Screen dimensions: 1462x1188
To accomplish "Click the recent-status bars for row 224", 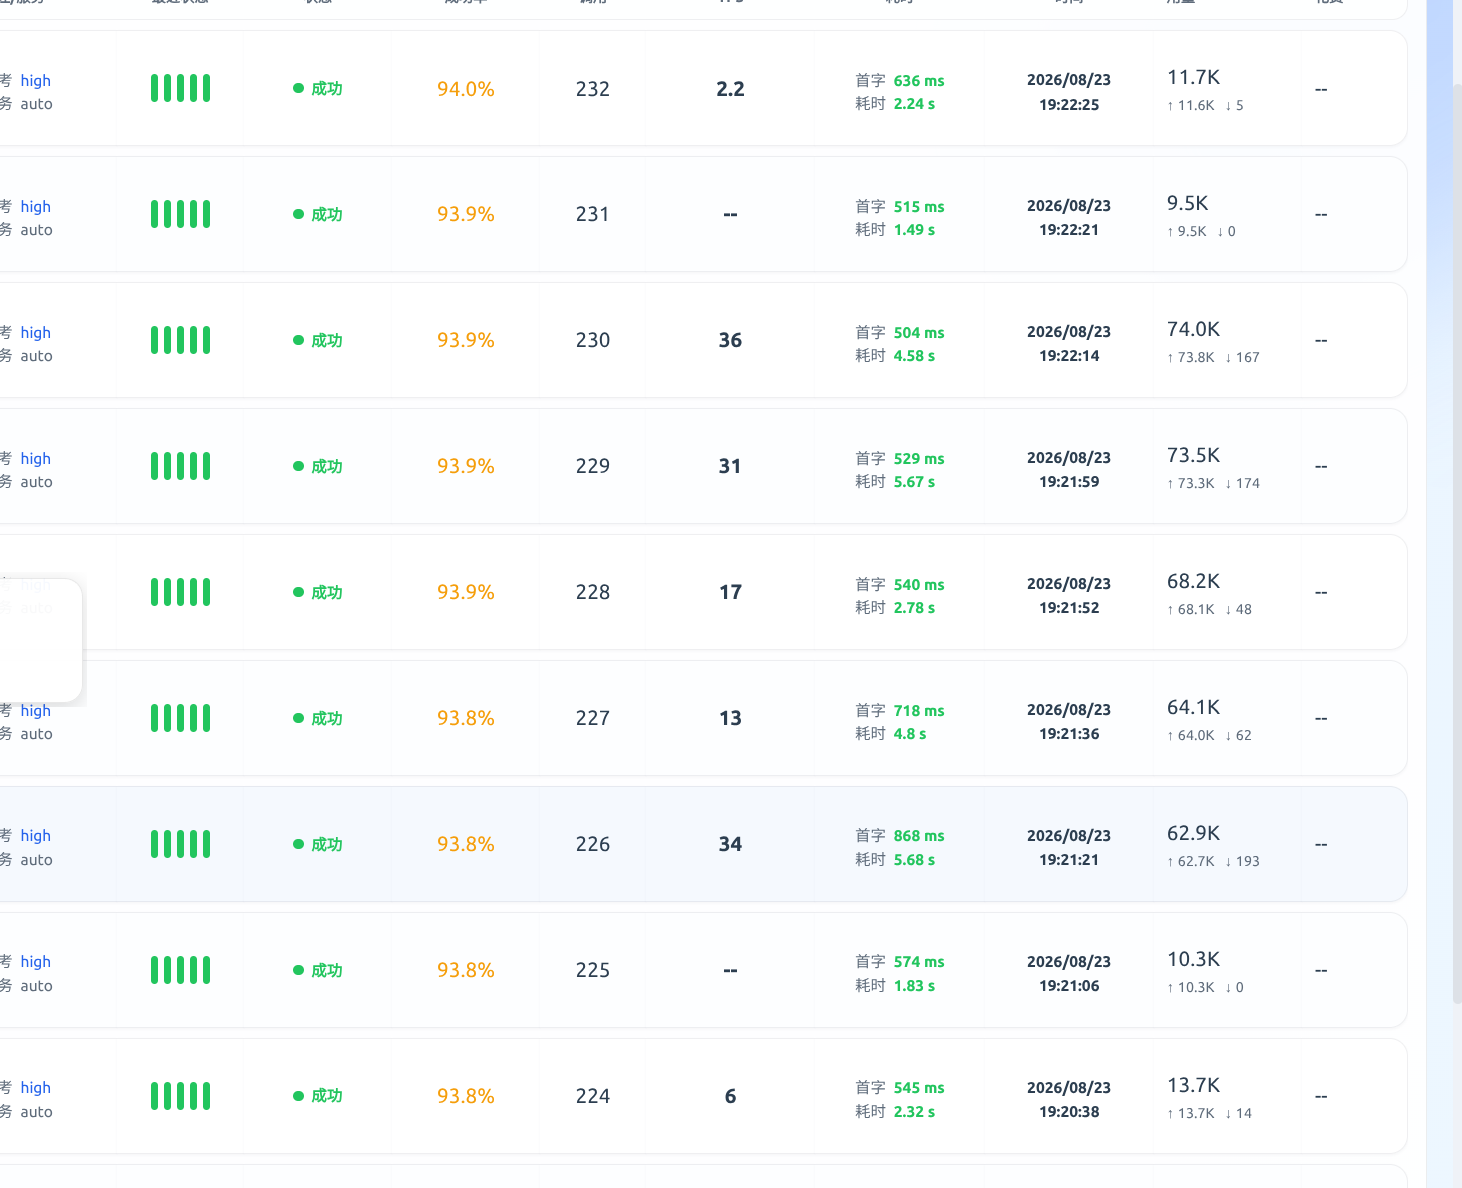I will 180,1096.
